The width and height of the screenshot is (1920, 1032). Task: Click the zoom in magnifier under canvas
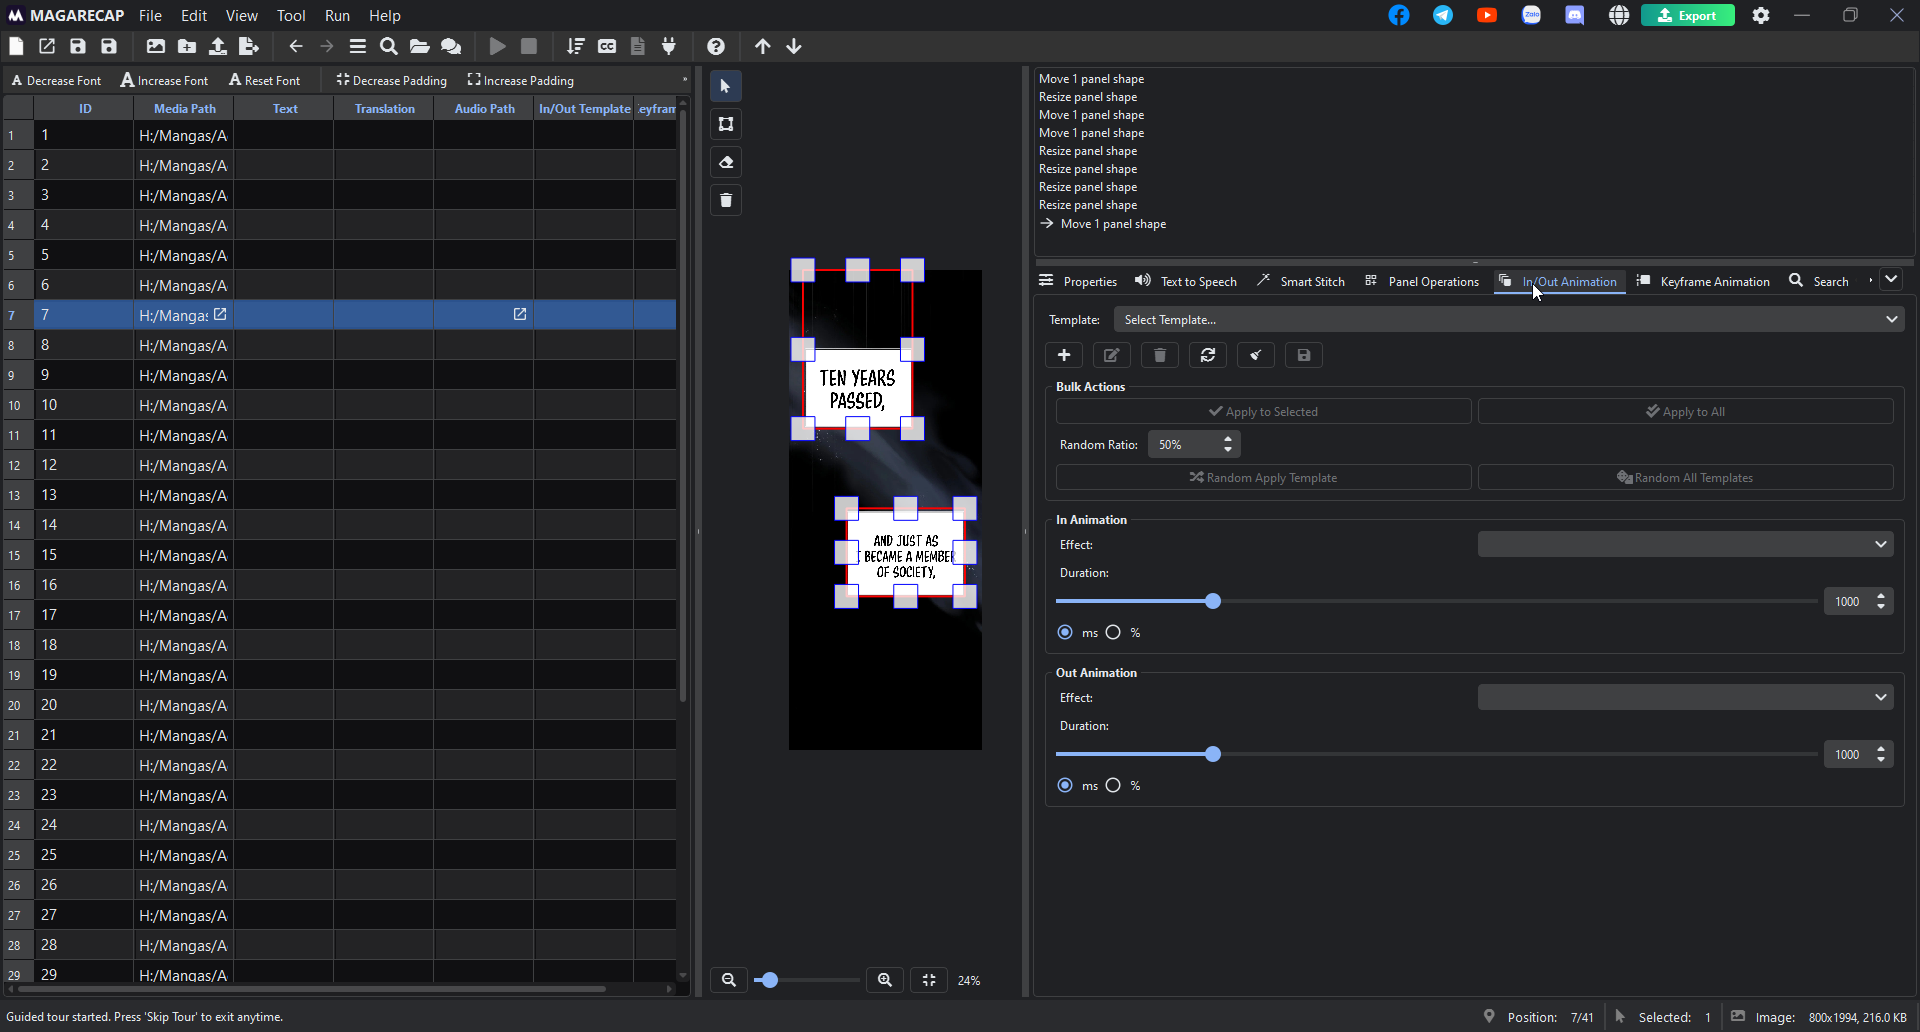click(x=885, y=980)
